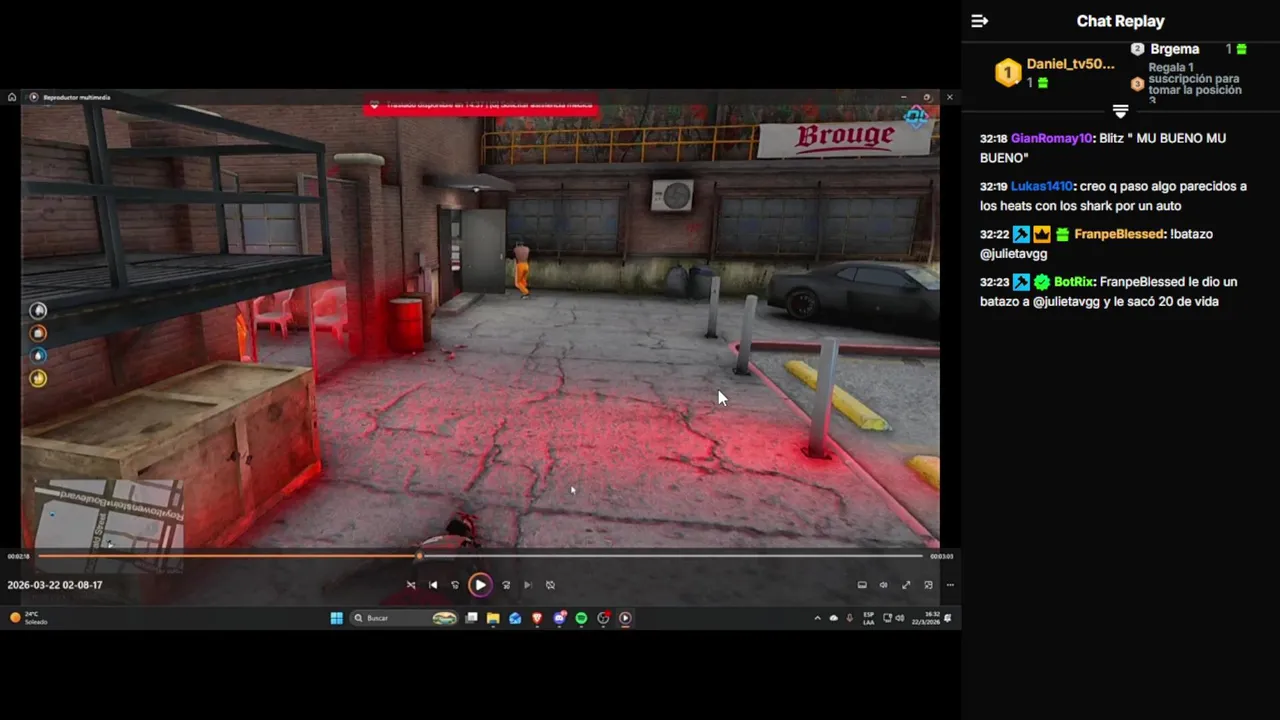
Task: Open the volume control
Action: (x=884, y=585)
